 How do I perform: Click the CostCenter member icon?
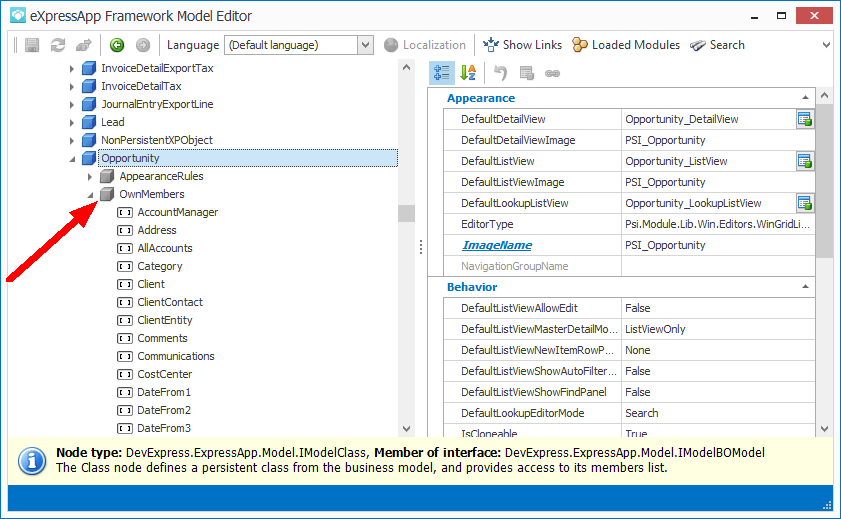(125, 374)
